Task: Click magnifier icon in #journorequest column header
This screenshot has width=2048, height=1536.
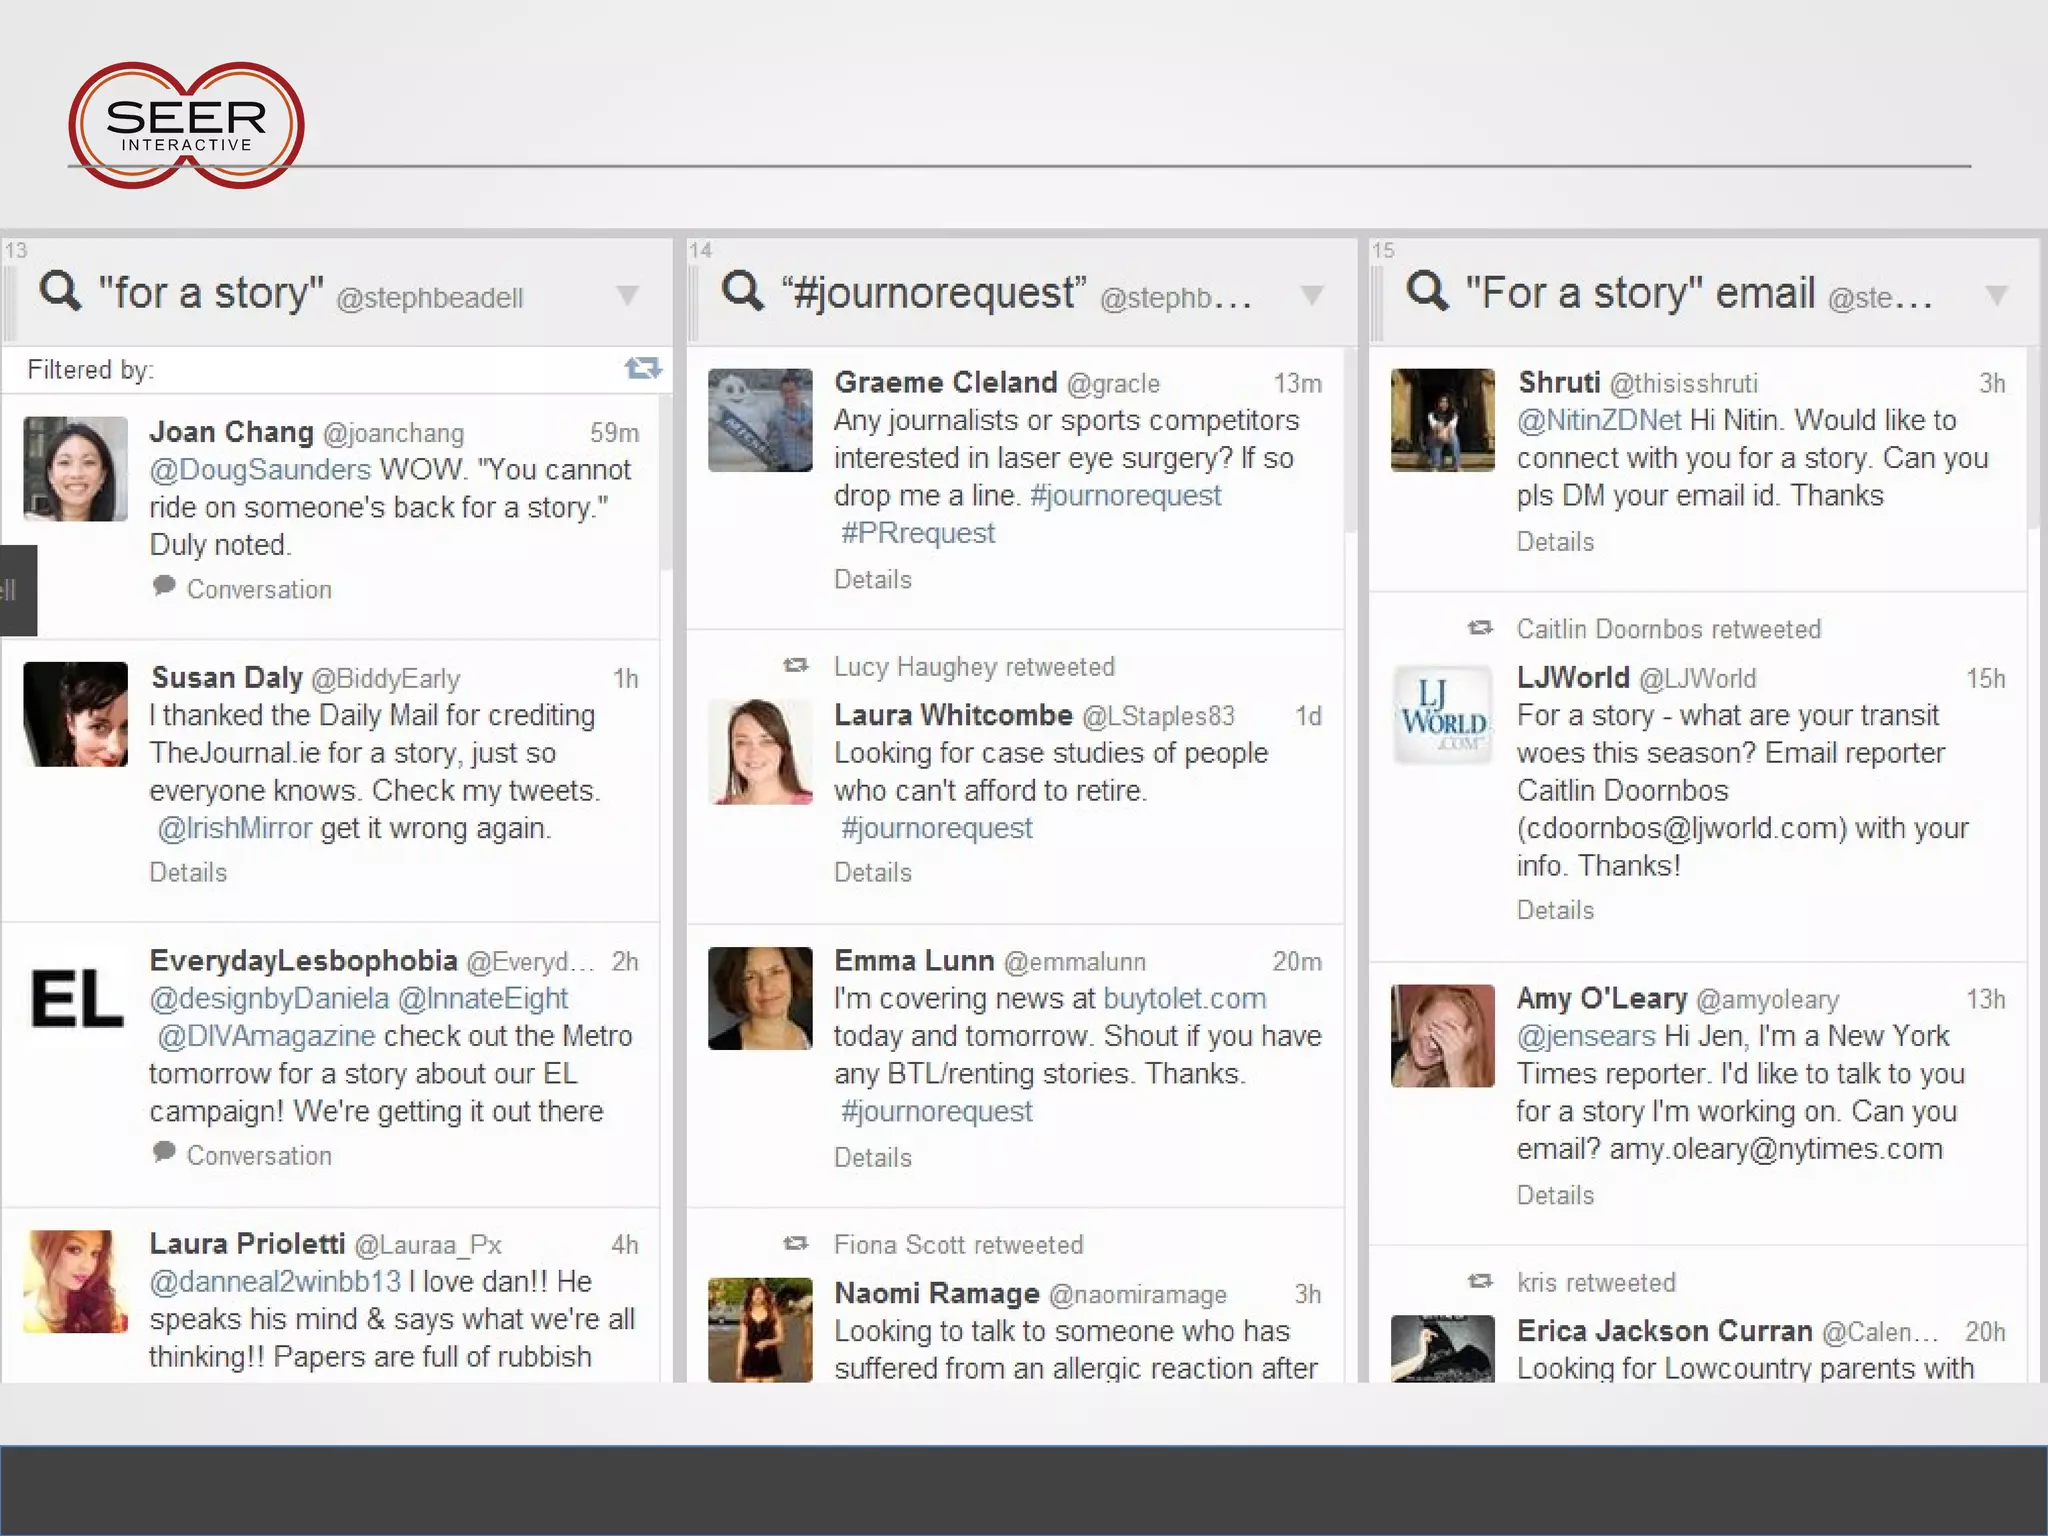Action: (743, 291)
